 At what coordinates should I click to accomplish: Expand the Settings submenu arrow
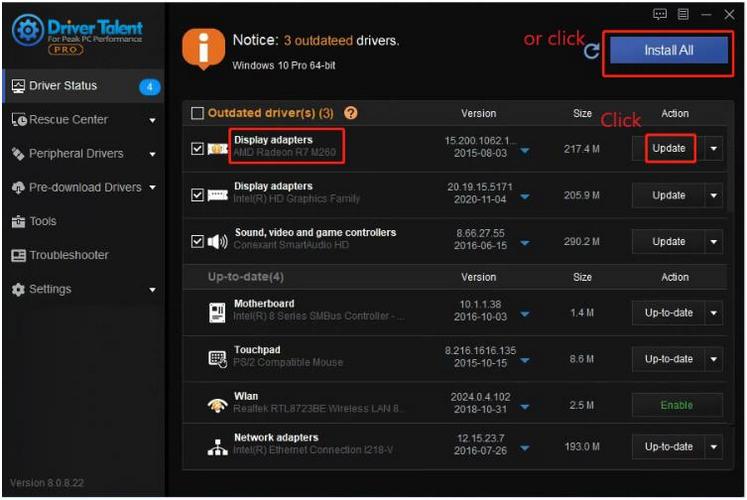click(x=152, y=290)
